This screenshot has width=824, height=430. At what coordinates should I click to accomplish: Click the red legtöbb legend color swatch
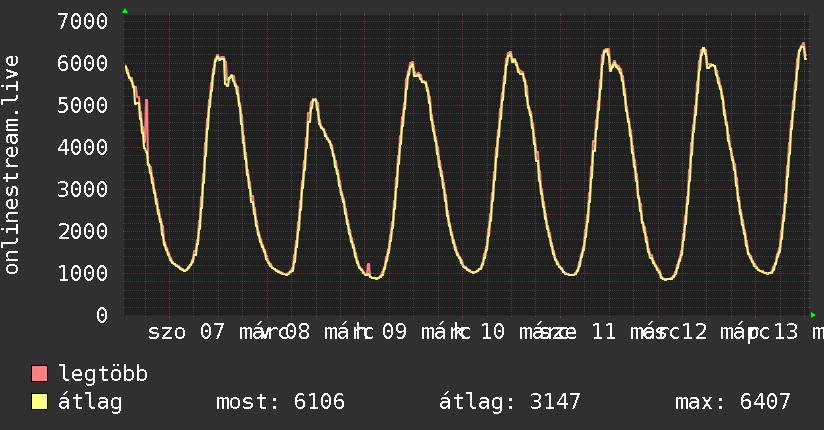tap(40, 374)
